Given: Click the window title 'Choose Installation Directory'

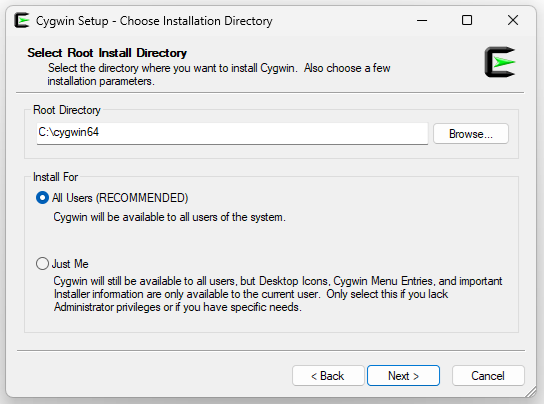Looking at the screenshot, I should [x=196, y=21].
